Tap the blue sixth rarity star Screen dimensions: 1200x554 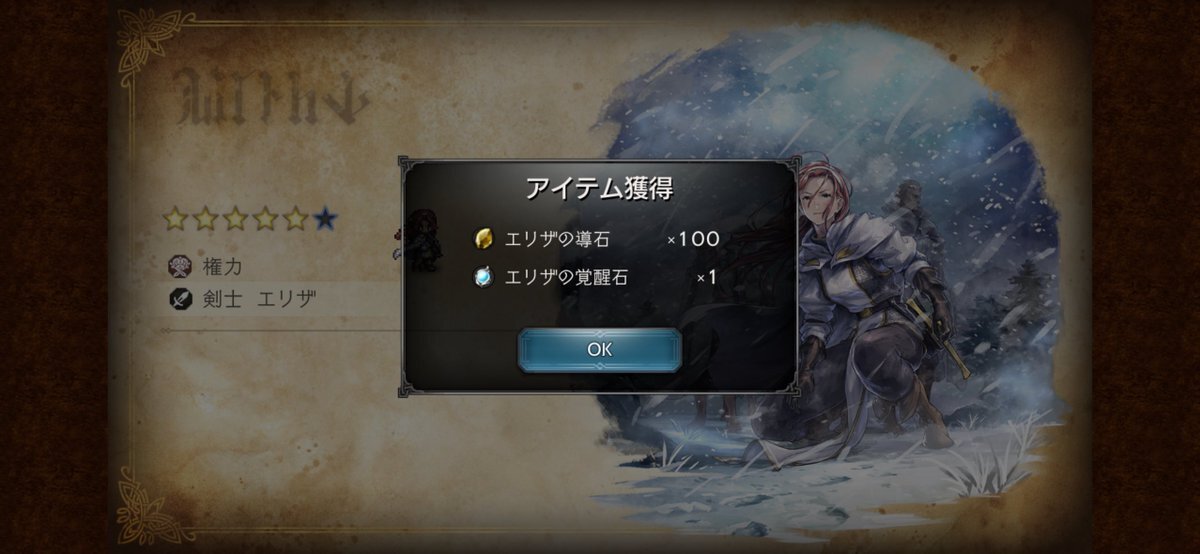click(324, 219)
